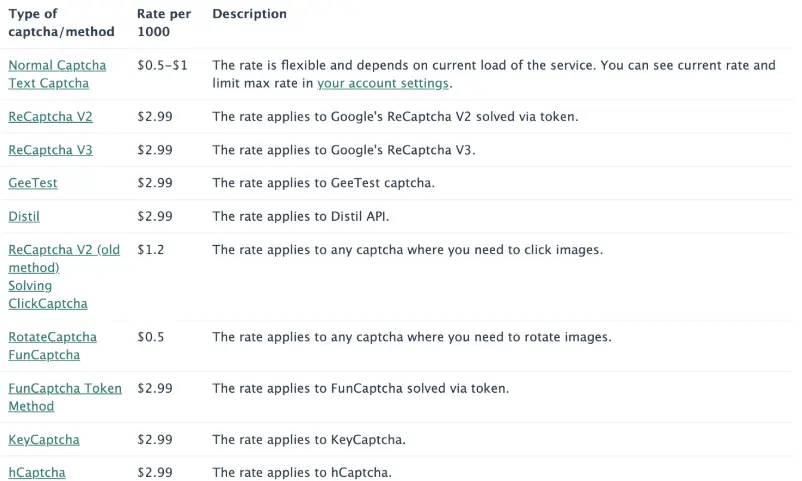Open the hCaptcha link

click(x=37, y=472)
